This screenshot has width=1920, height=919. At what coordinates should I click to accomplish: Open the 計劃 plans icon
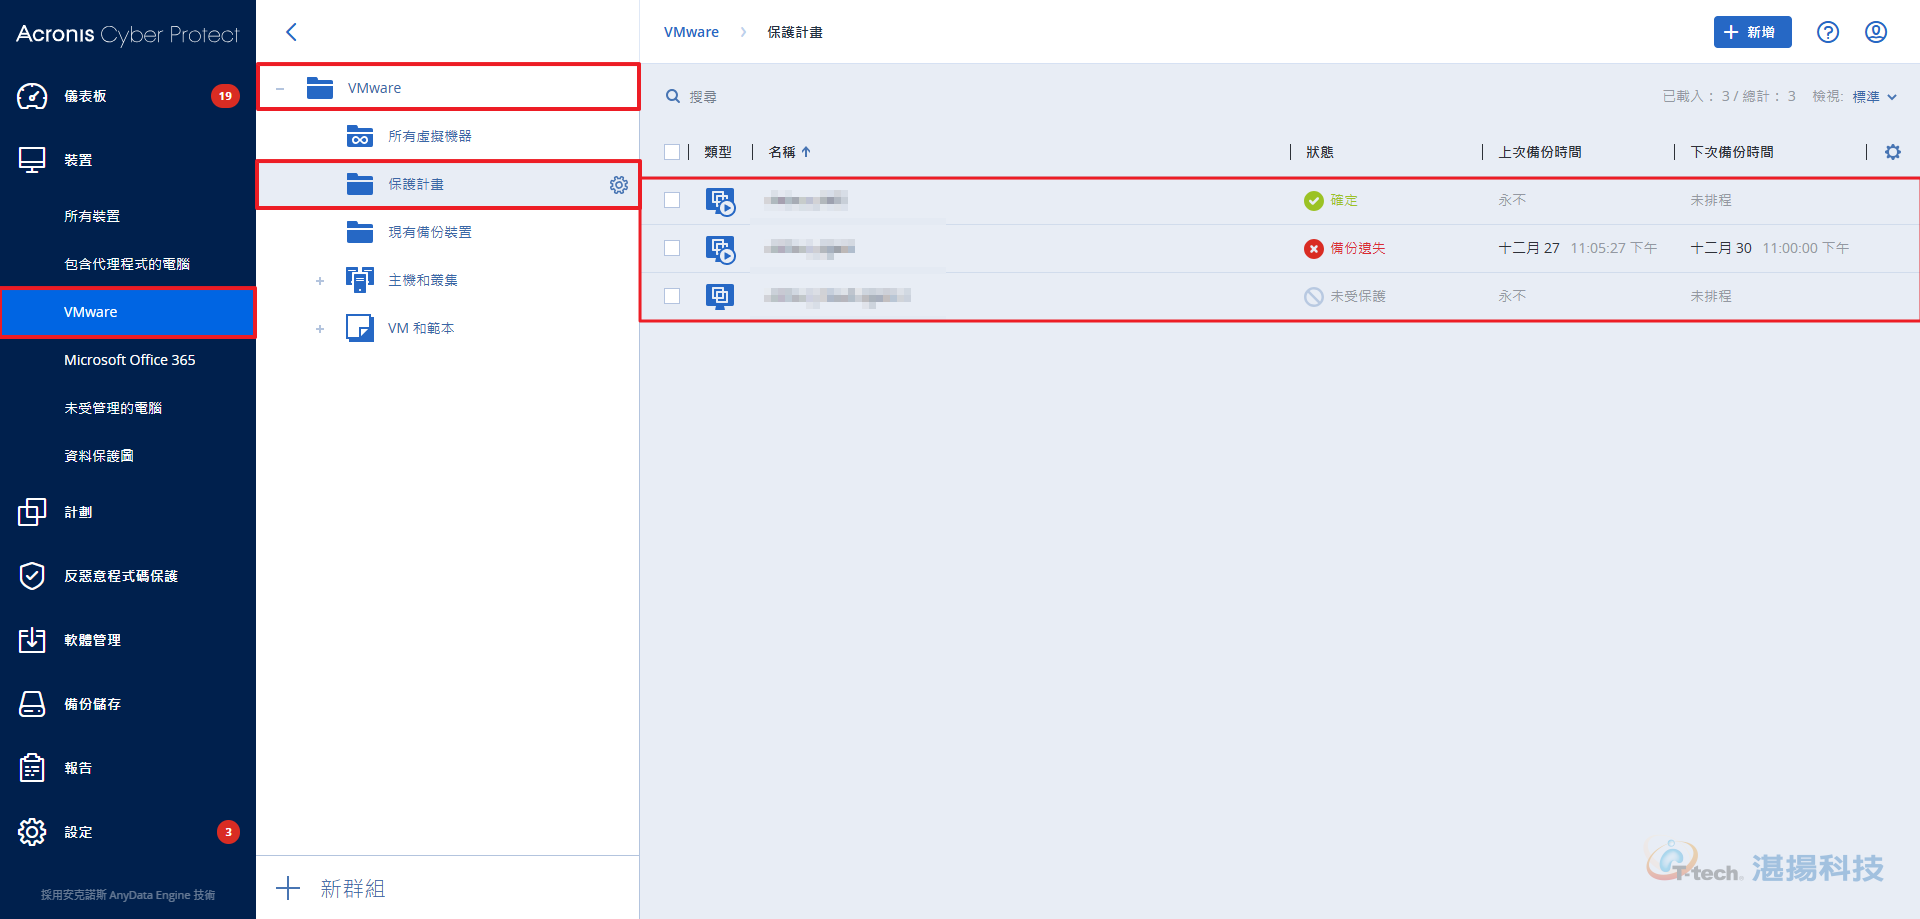click(x=32, y=512)
